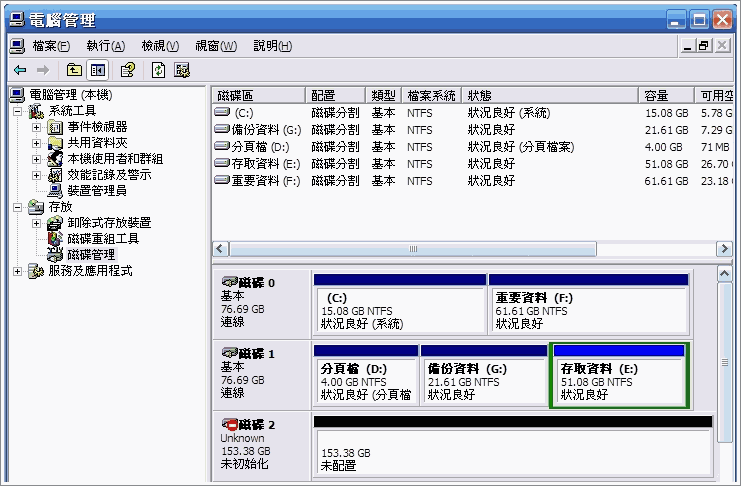The height and width of the screenshot is (486, 741).
Task: Click the volume list scroll right arrow
Action: tap(724, 249)
